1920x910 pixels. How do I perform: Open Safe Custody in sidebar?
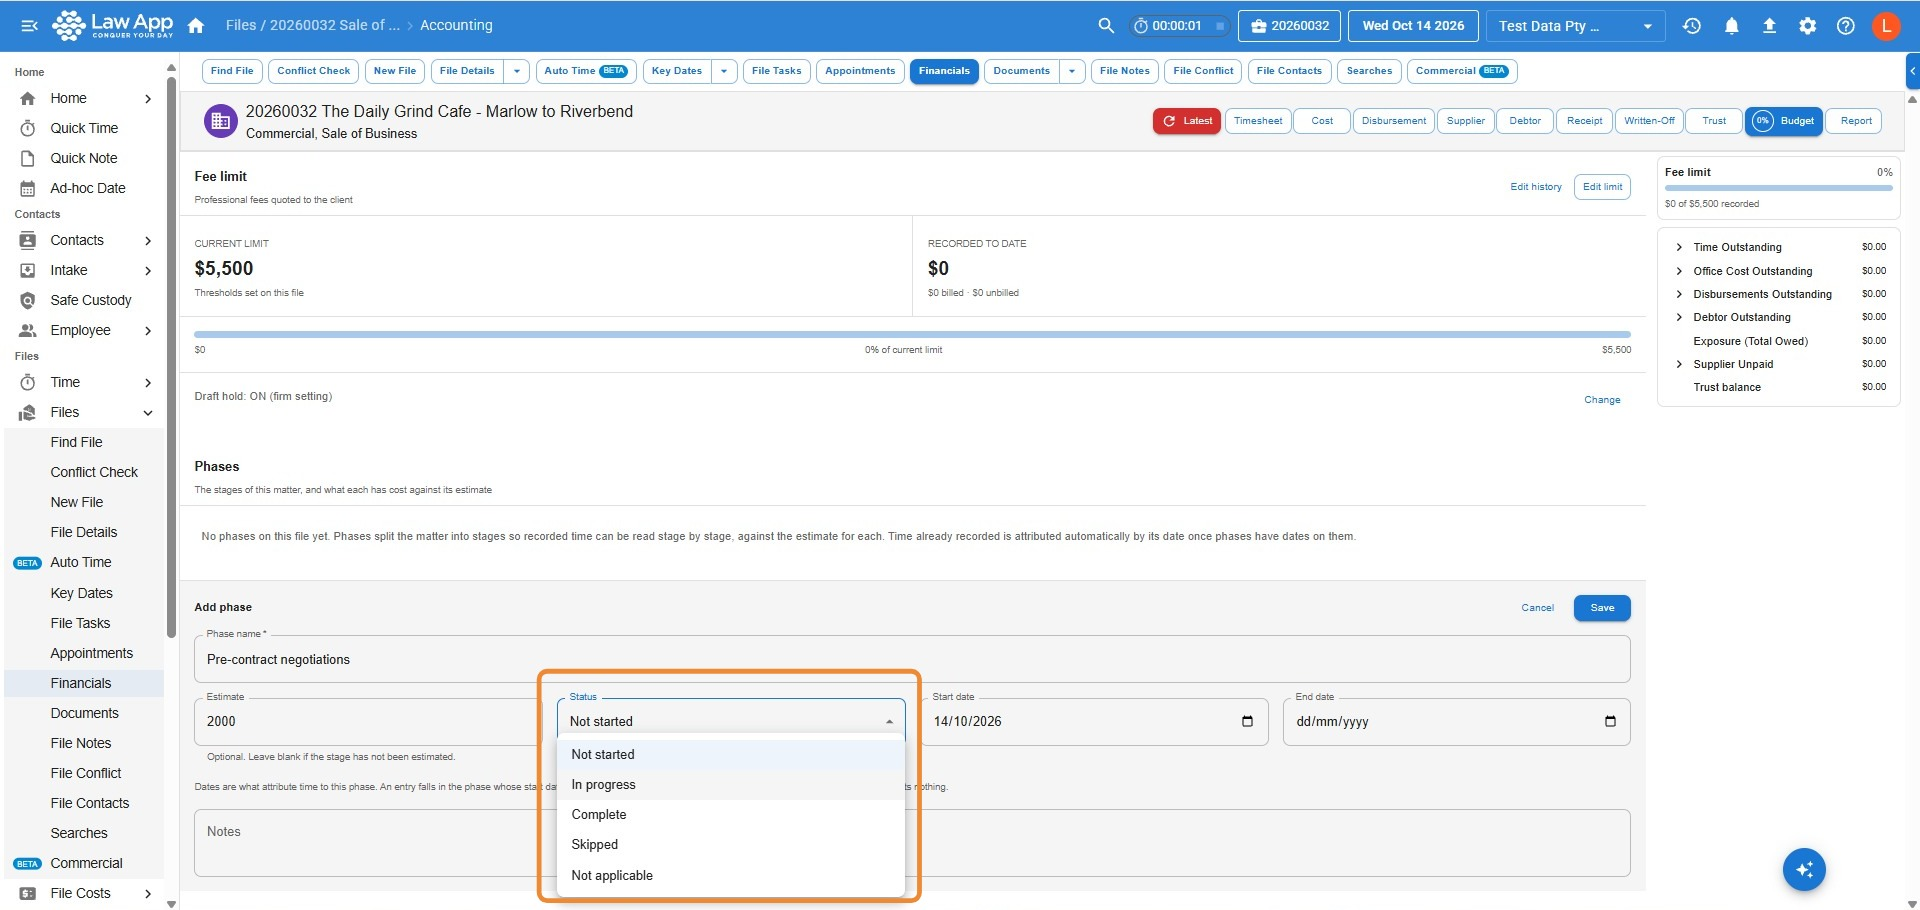91,300
